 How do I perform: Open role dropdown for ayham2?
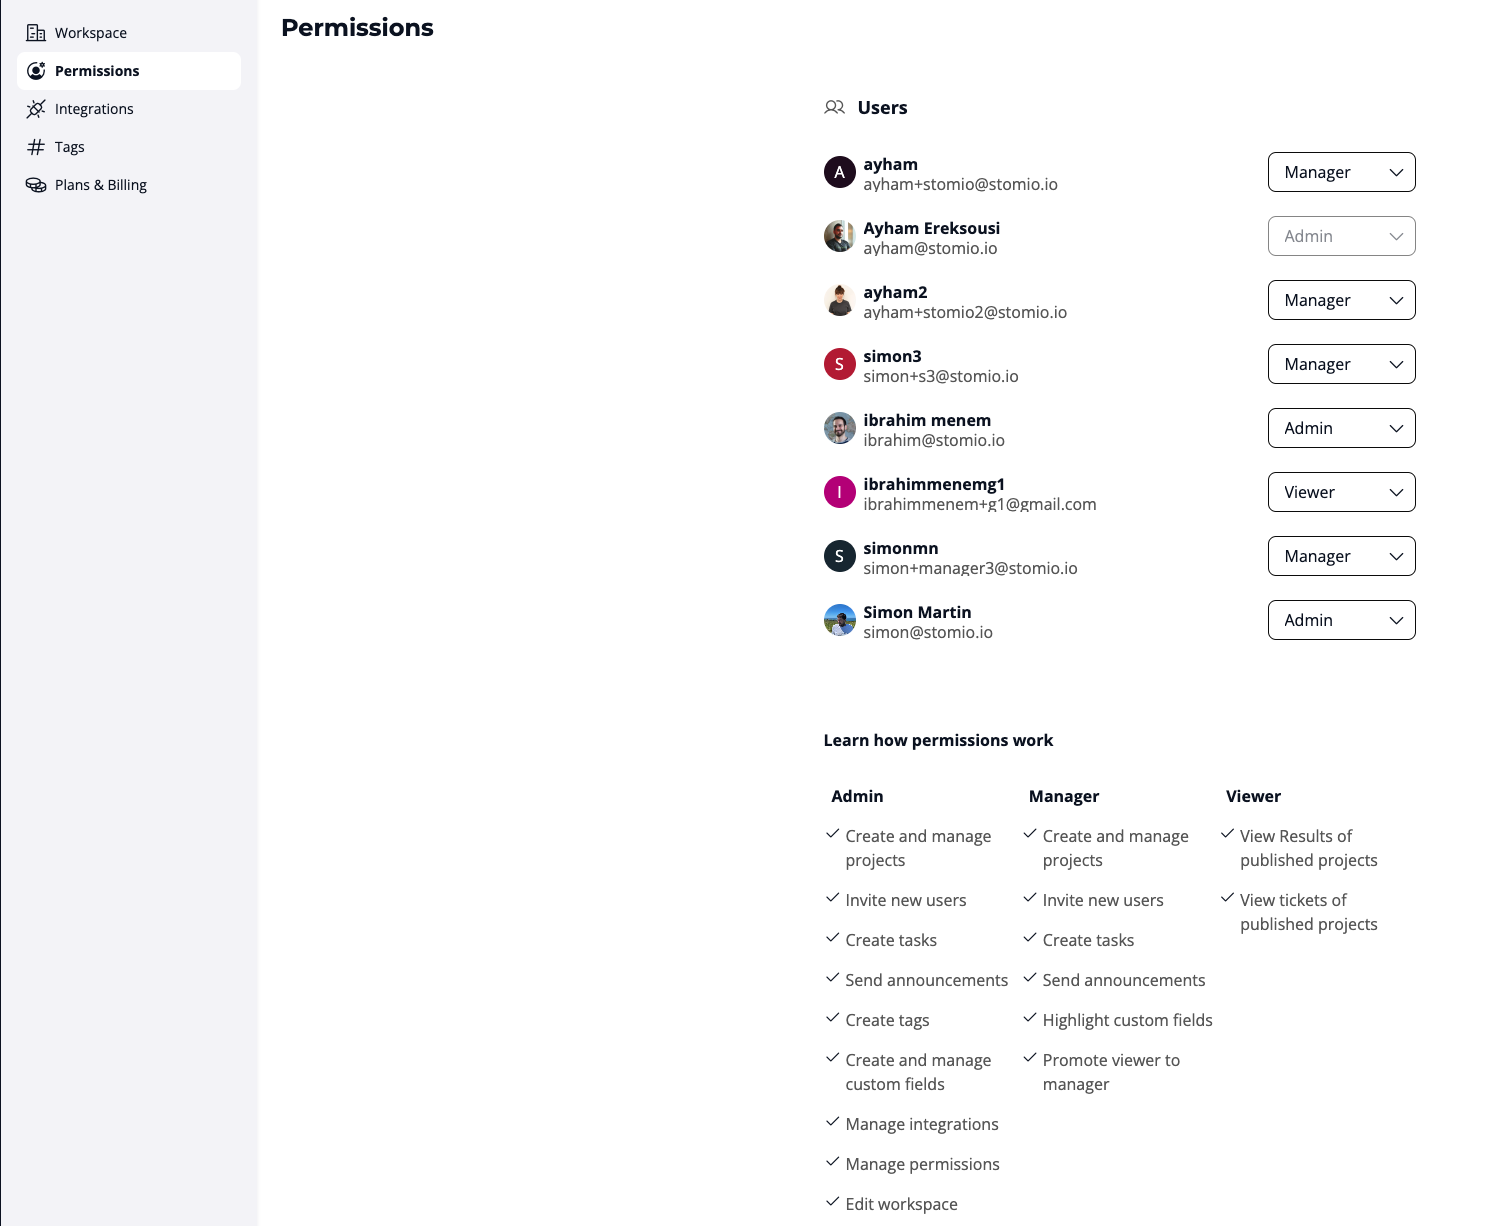1341,300
